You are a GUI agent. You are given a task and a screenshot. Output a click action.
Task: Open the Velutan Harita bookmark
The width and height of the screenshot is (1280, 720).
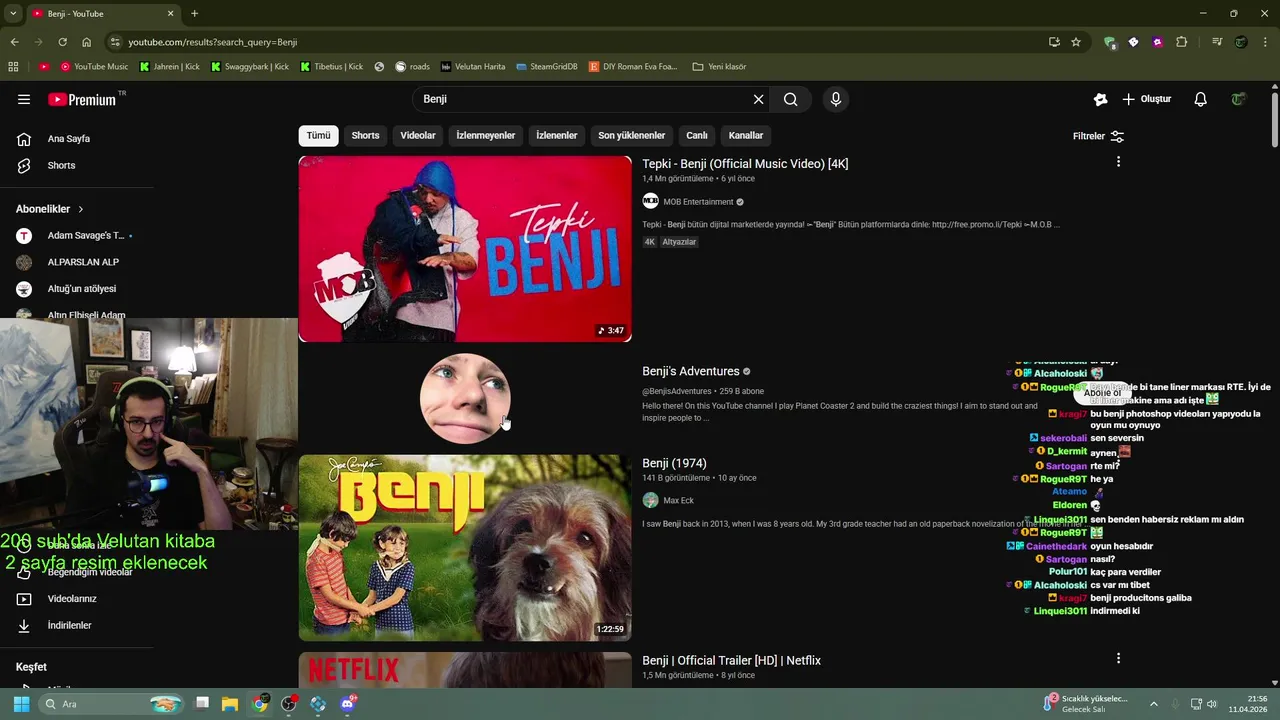pos(473,67)
